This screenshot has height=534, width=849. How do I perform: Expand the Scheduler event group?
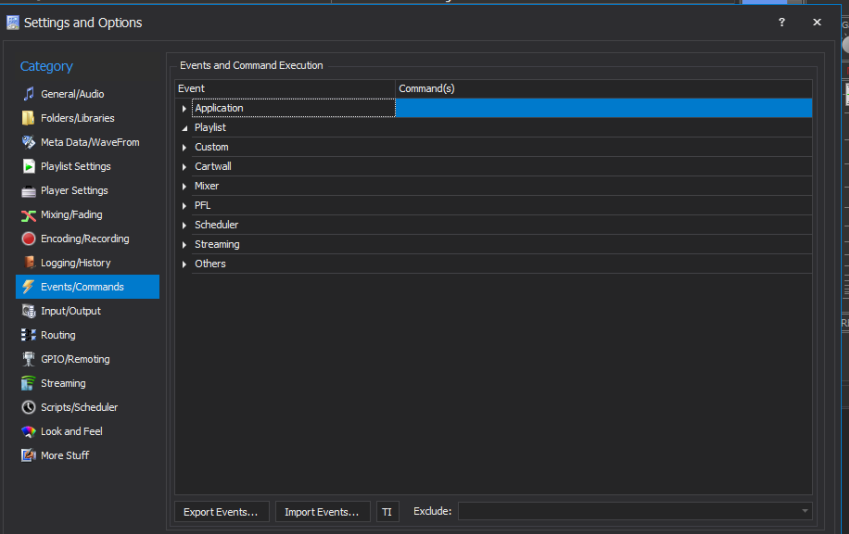[x=184, y=225]
